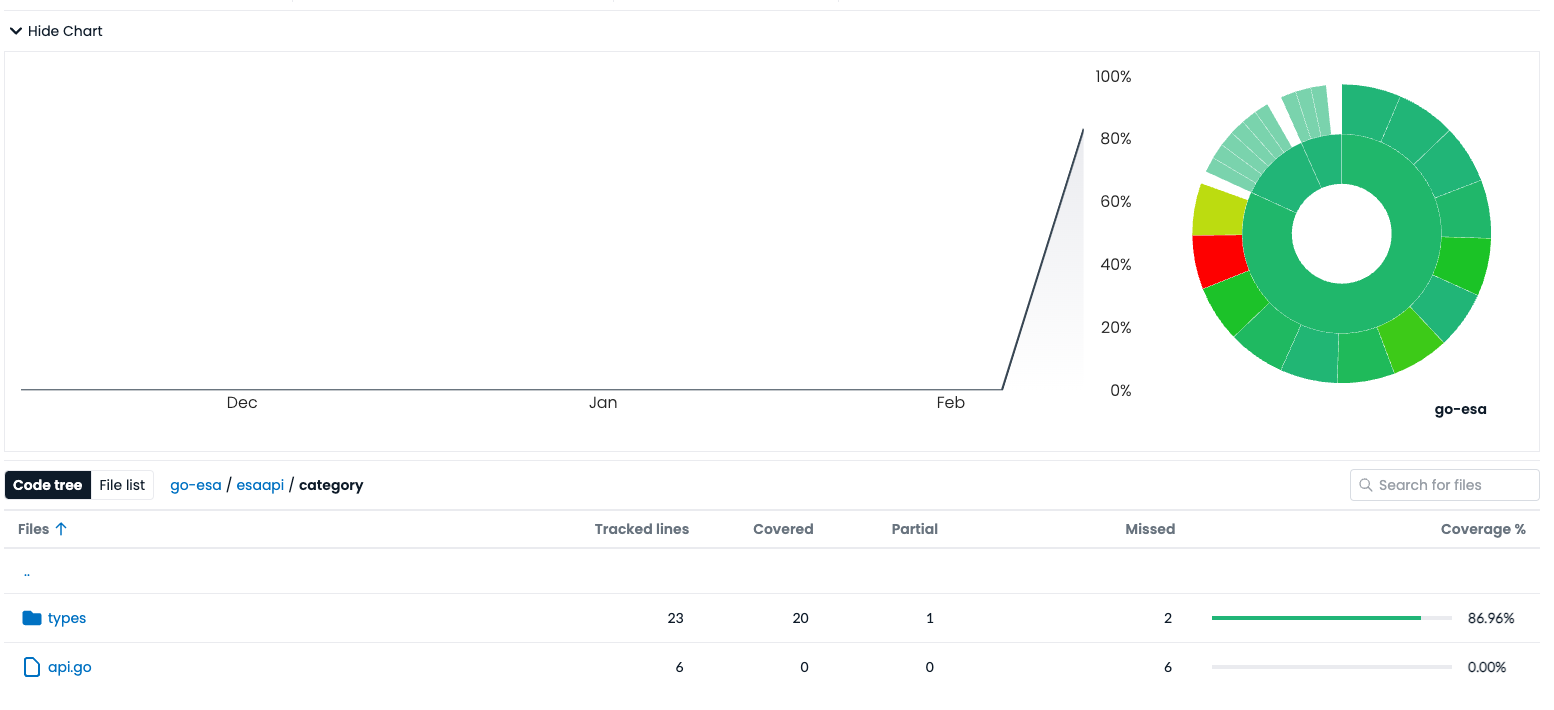Click the yellow-green sunburst segment
The image size is (1554, 710).
click(1220, 210)
